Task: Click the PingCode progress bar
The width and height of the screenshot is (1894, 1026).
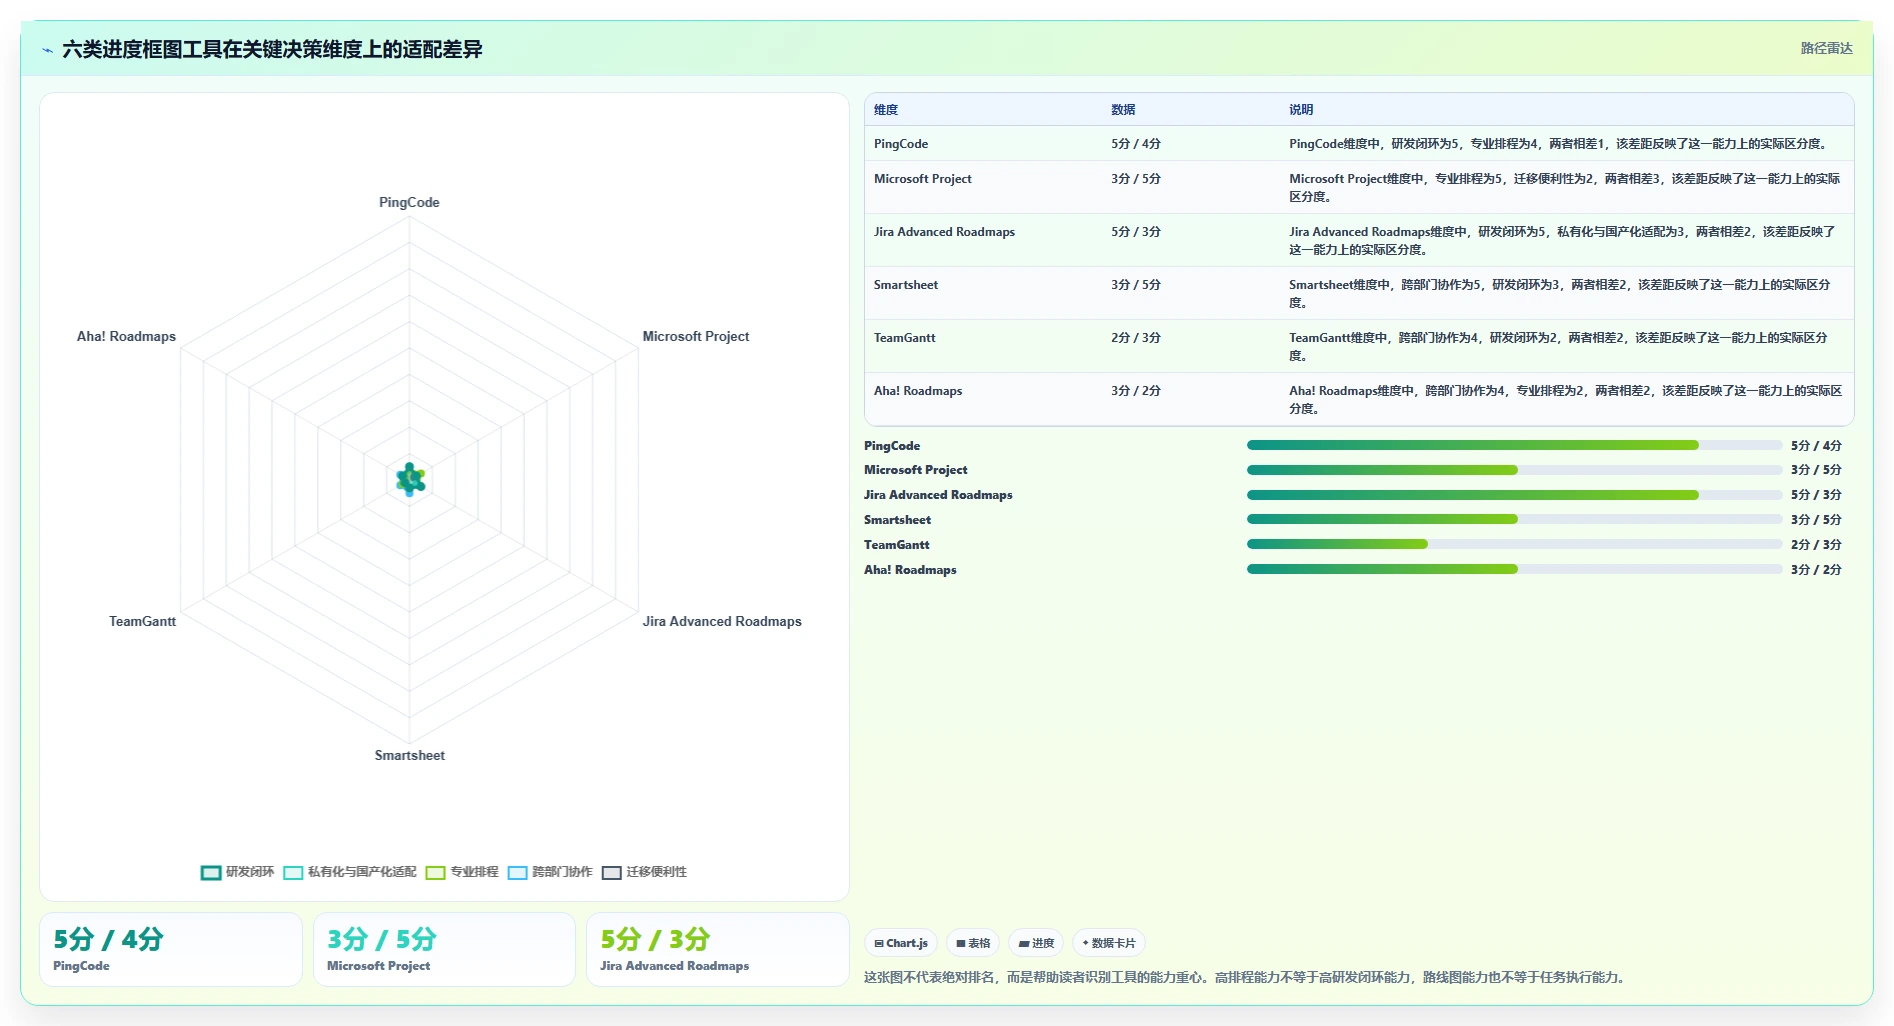Action: coord(1514,445)
